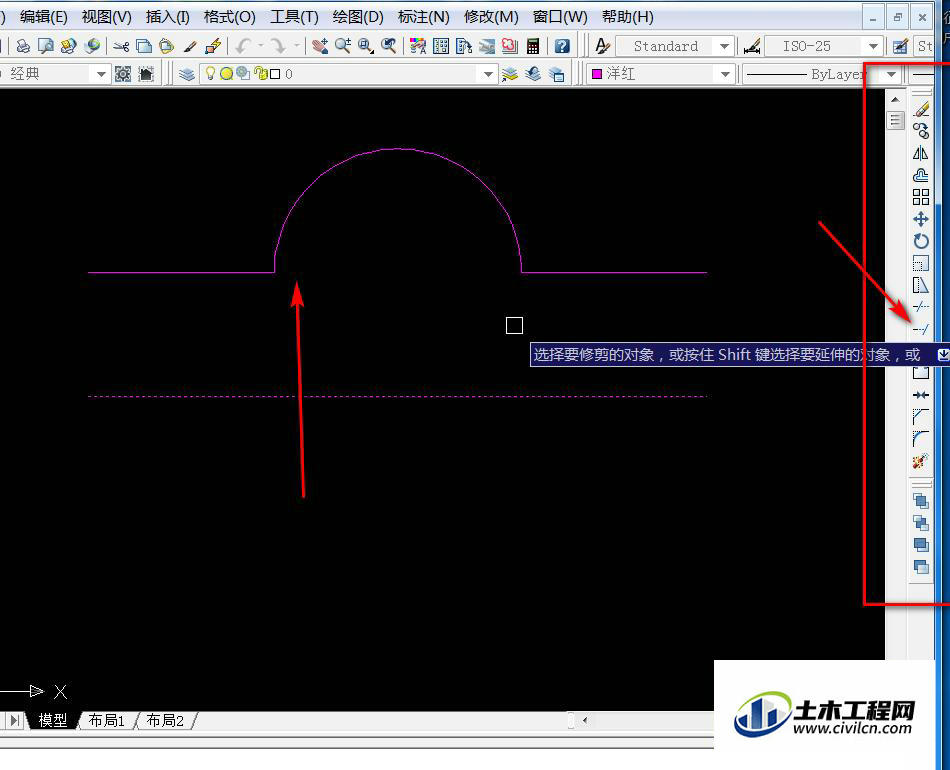
Task: Open the ISO-25 dimension style dropdown
Action: click(x=873, y=47)
